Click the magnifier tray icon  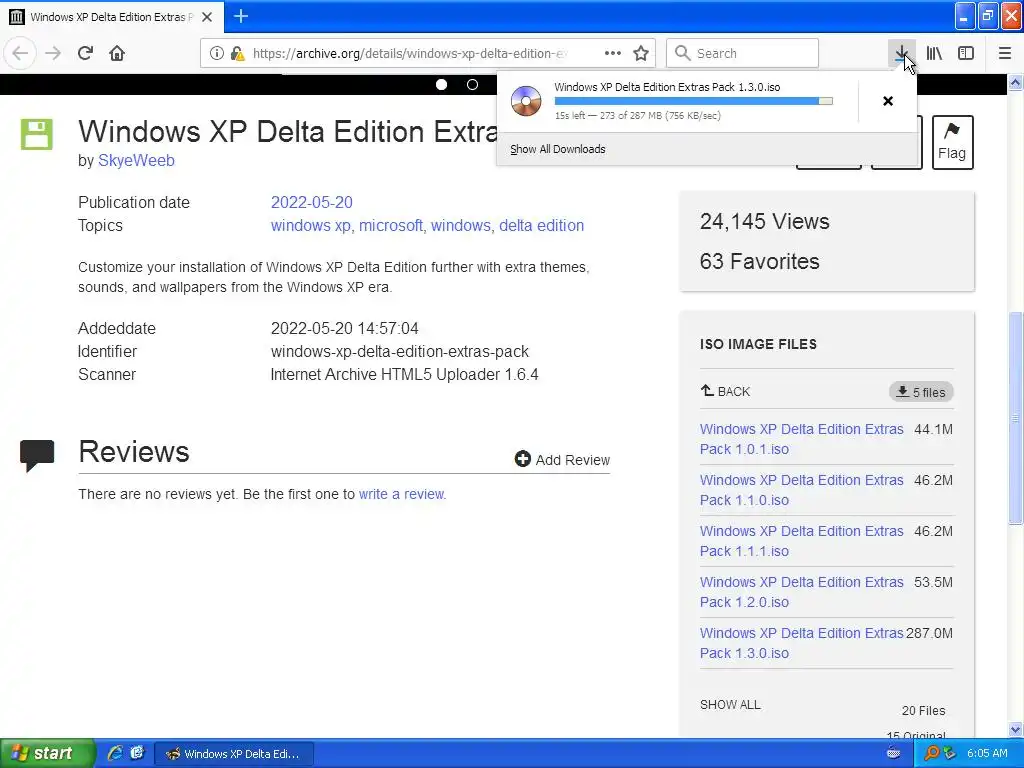point(931,753)
